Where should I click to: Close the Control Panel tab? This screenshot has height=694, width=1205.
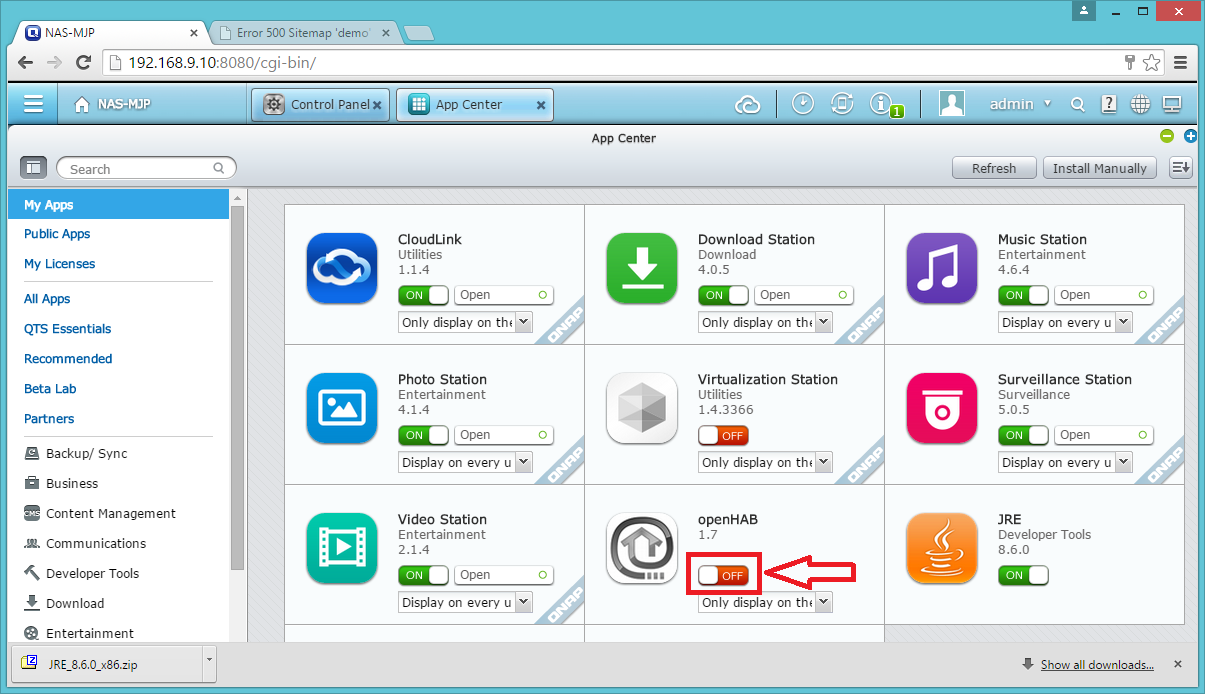pos(379,104)
